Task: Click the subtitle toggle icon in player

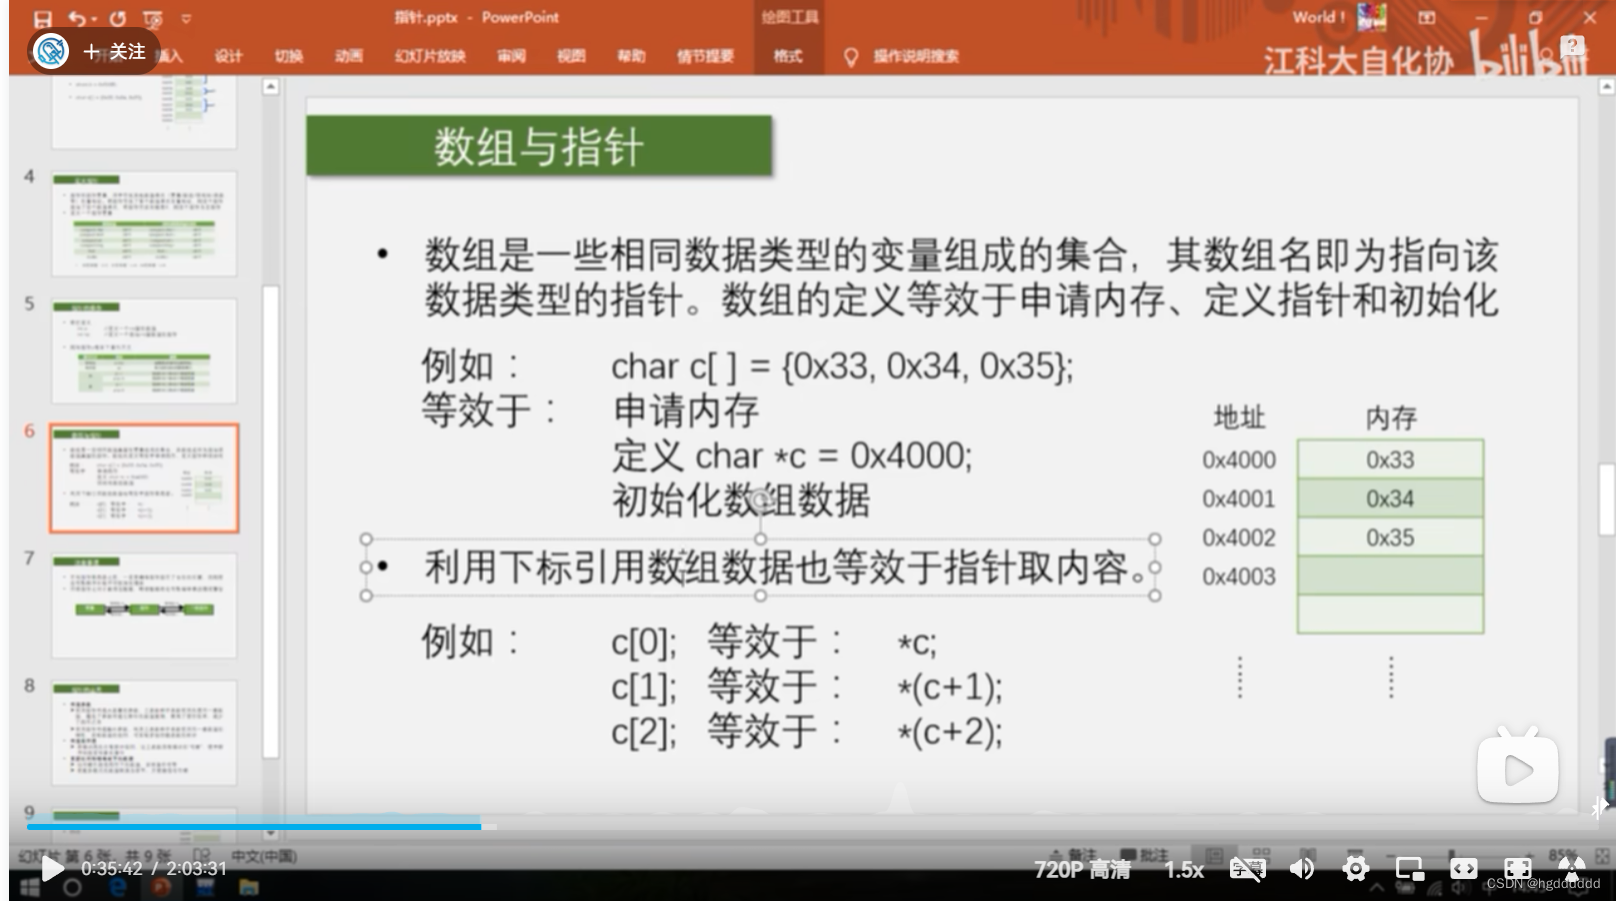Action: 1247,869
